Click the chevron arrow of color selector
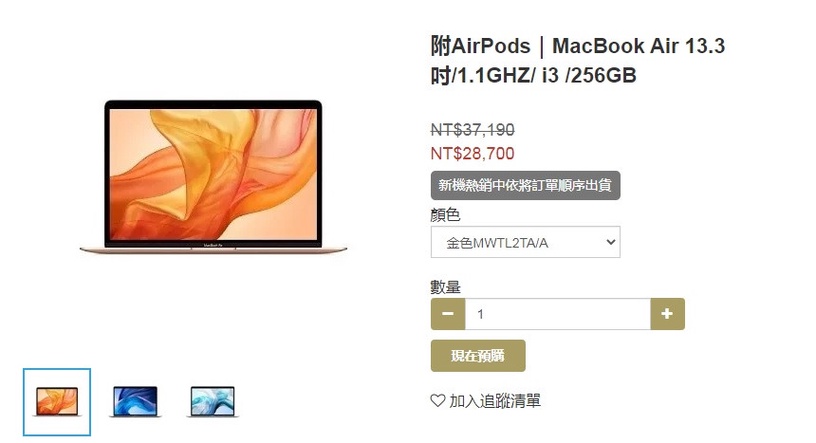The width and height of the screenshot is (816, 443). pyautogui.click(x=611, y=242)
